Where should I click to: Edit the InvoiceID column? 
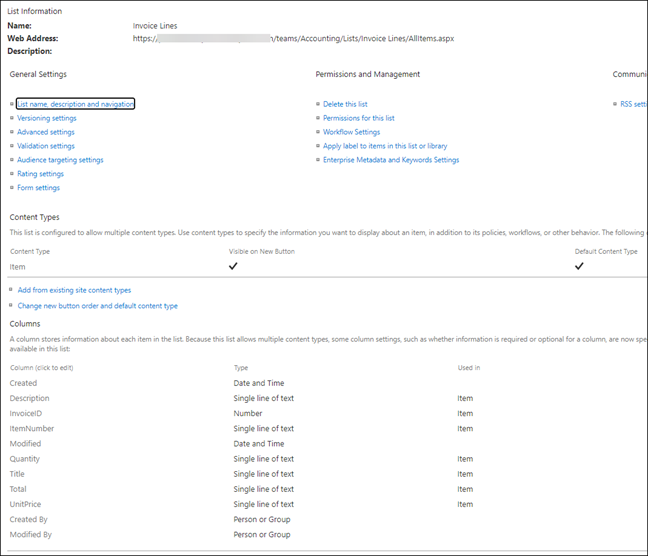(x=28, y=413)
